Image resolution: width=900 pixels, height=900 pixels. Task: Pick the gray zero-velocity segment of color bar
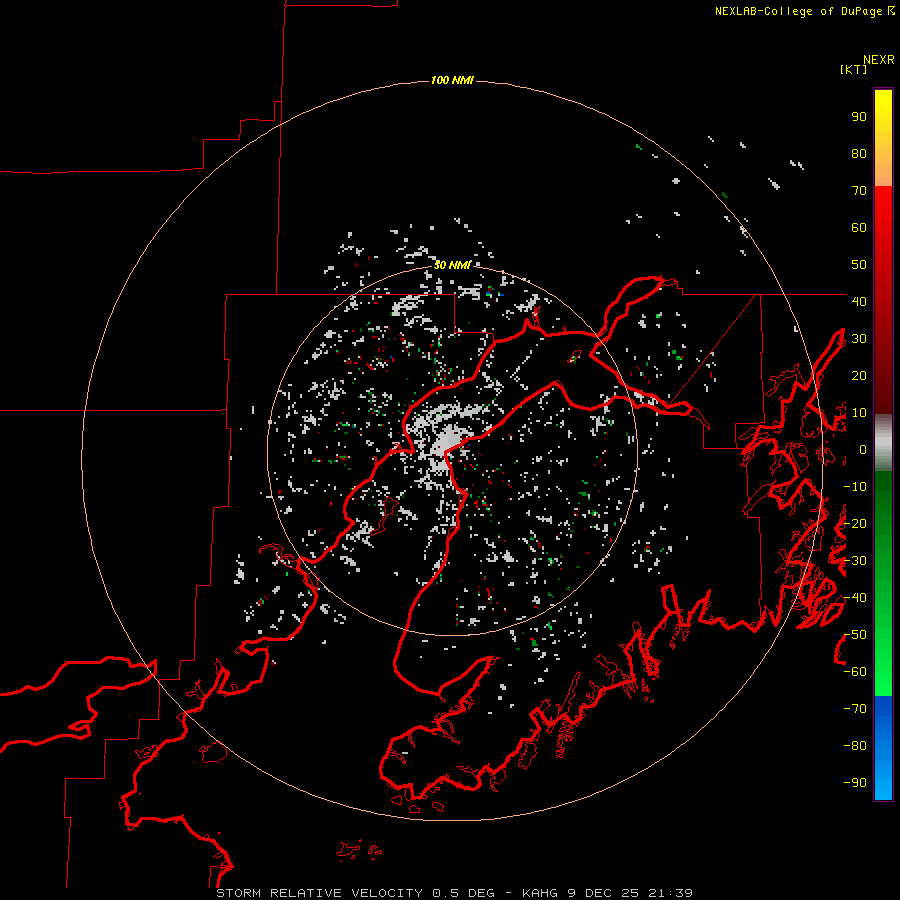pyautogui.click(x=883, y=443)
